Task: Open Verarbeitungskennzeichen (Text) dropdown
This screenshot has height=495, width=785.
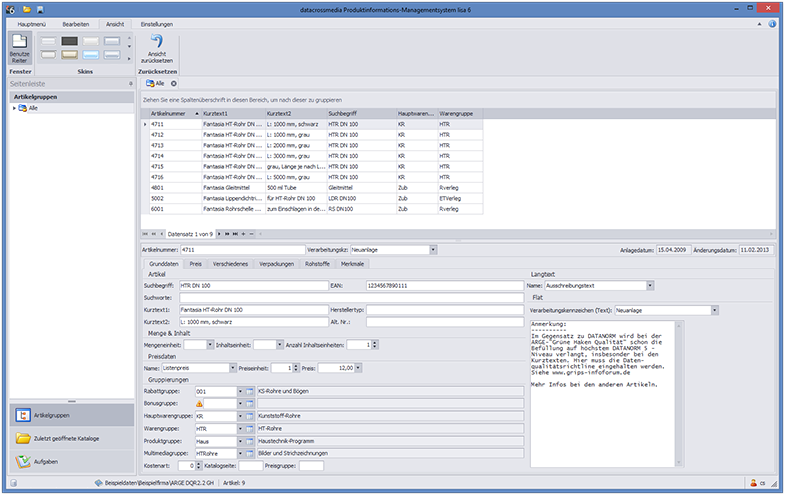Action: [x=715, y=311]
